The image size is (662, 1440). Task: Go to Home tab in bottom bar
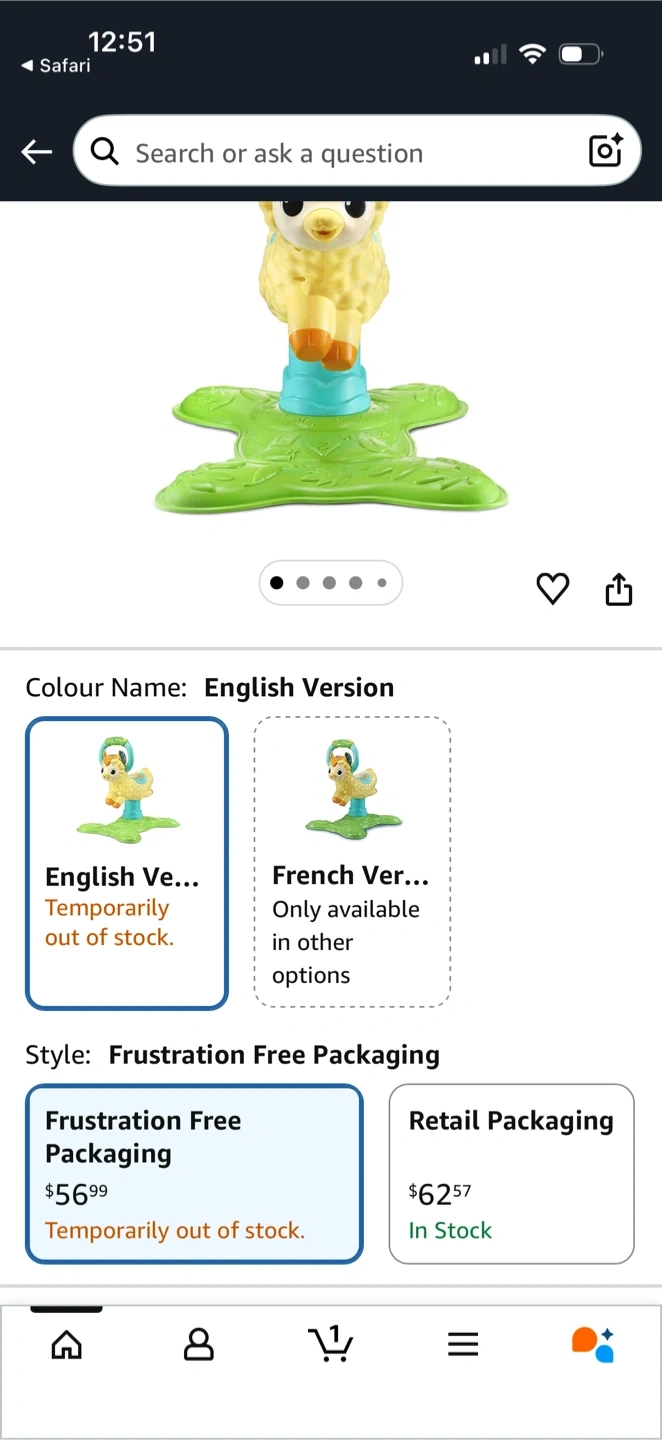(x=67, y=1345)
